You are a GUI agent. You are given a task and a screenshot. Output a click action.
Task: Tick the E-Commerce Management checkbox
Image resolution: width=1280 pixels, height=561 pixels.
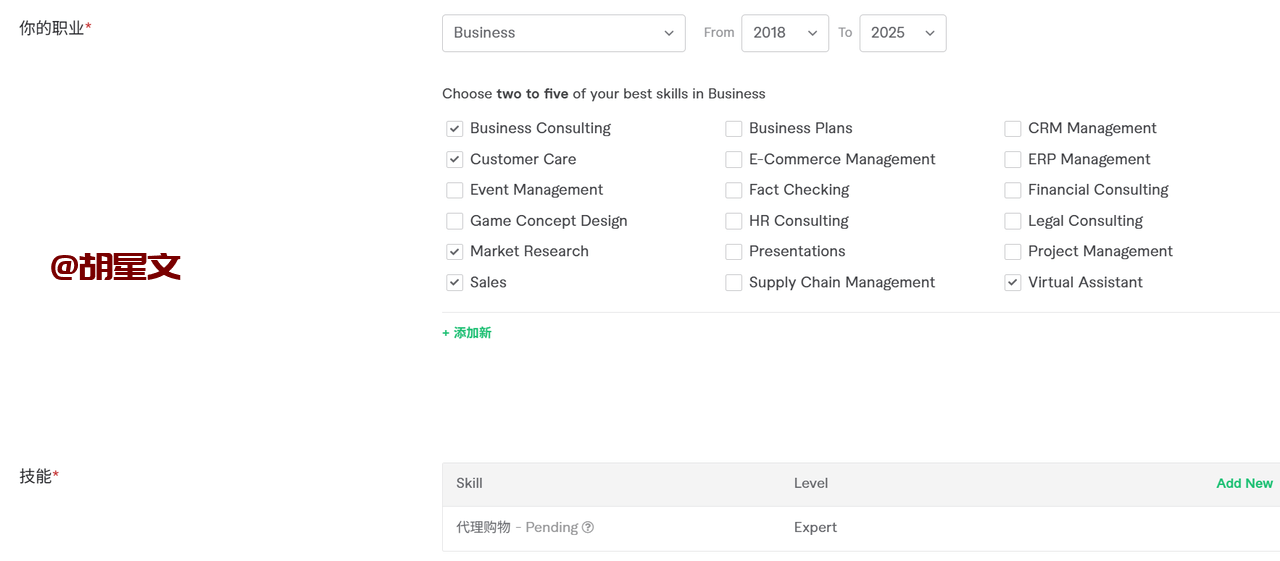734,160
